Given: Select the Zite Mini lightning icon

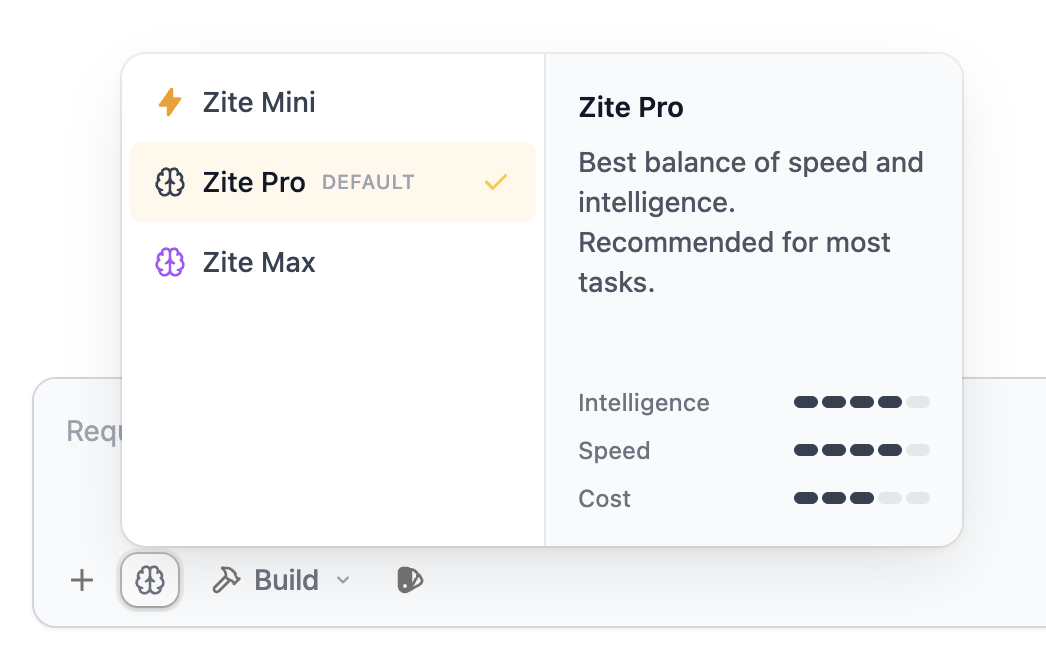Looking at the screenshot, I should click(170, 101).
